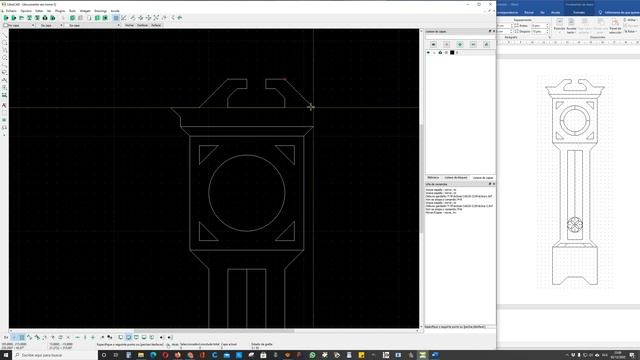Viewport: 640px width, 360px height.
Task: Select the Text tool in the left toolbar
Action: point(4,105)
